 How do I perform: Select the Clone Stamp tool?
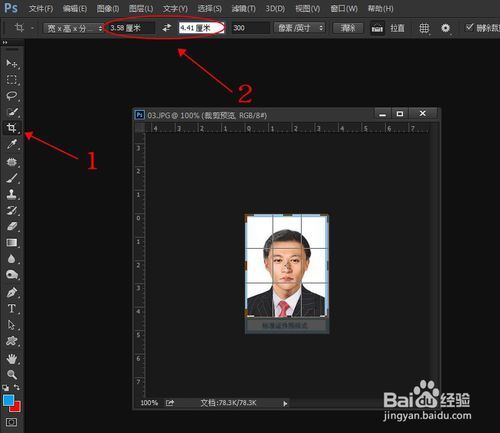point(12,194)
